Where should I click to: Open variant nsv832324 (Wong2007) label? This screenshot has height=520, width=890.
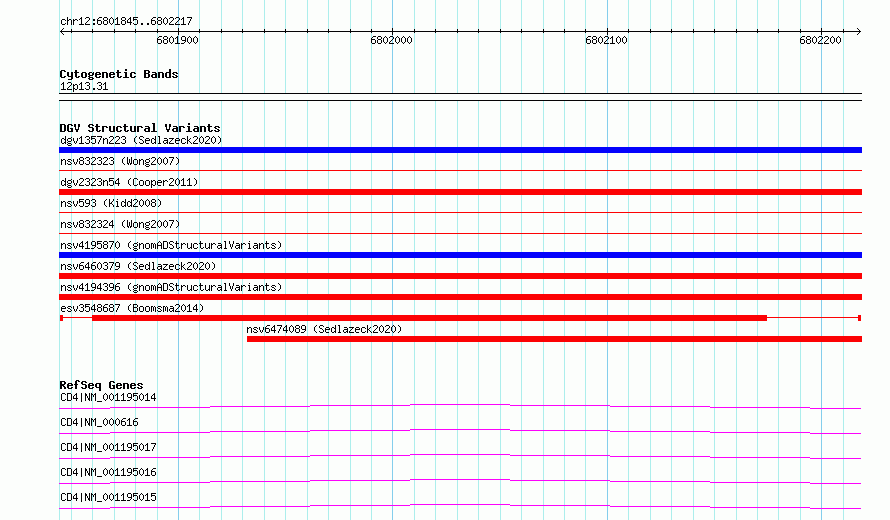pos(120,224)
